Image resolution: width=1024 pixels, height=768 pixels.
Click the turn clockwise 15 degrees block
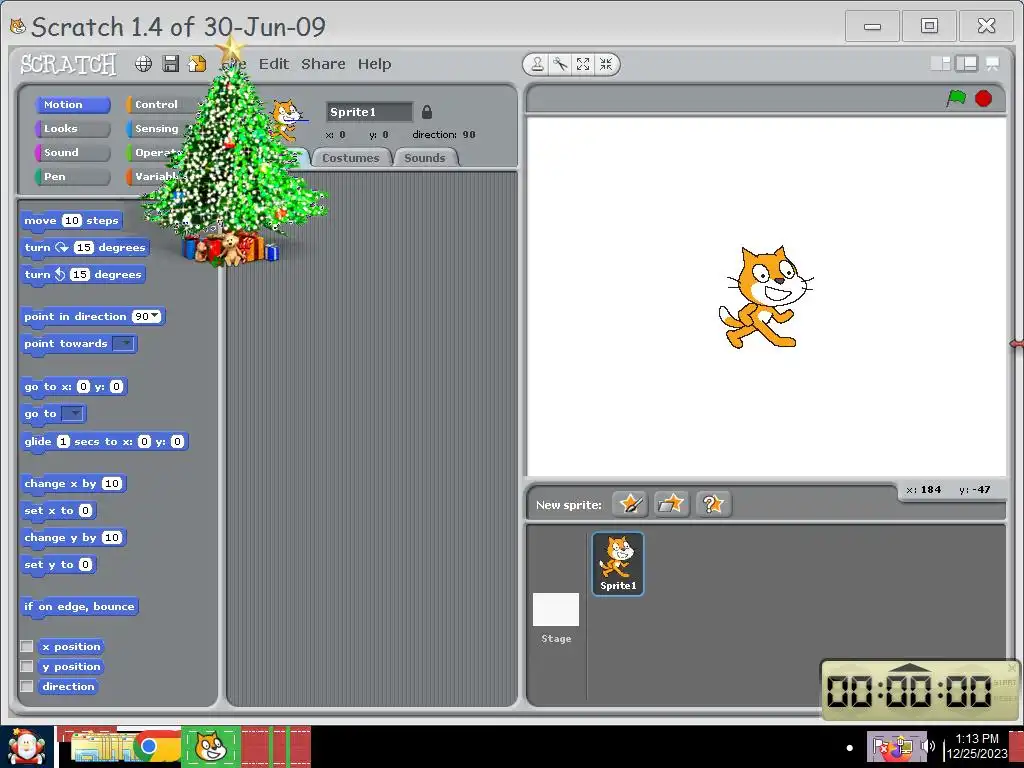pyautogui.click(x=85, y=248)
